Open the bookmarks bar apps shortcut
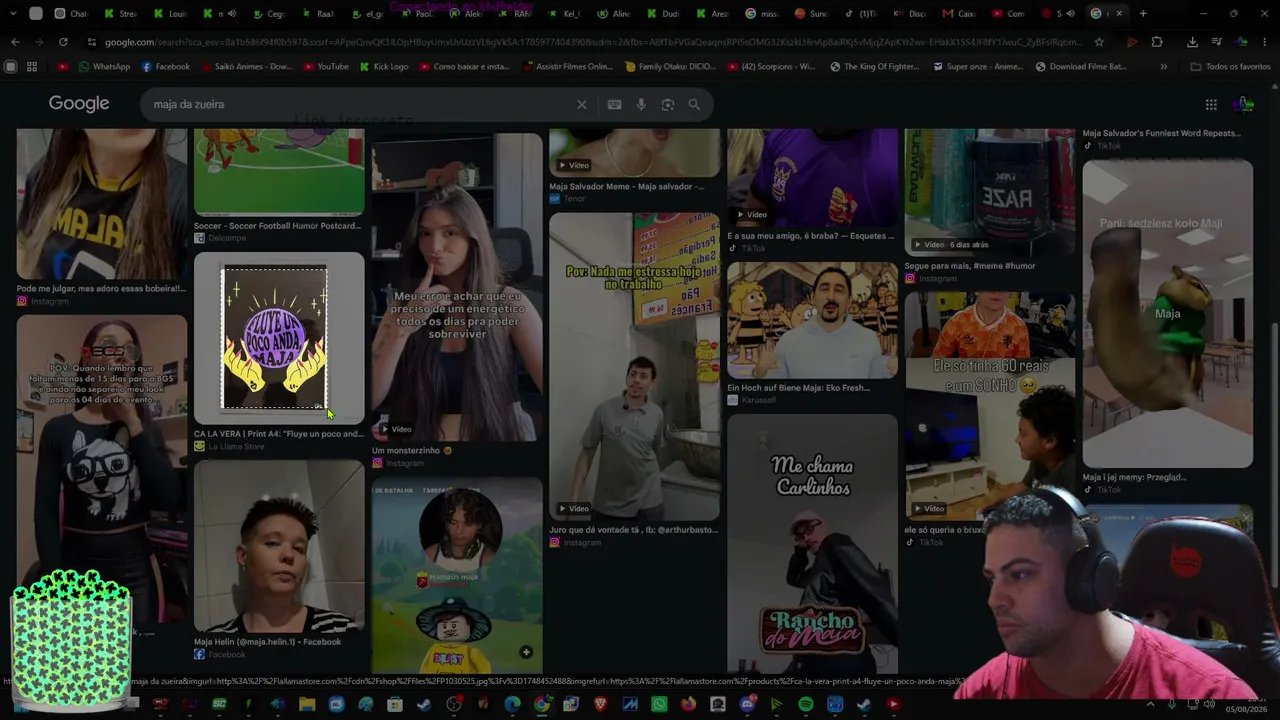 click(32, 66)
